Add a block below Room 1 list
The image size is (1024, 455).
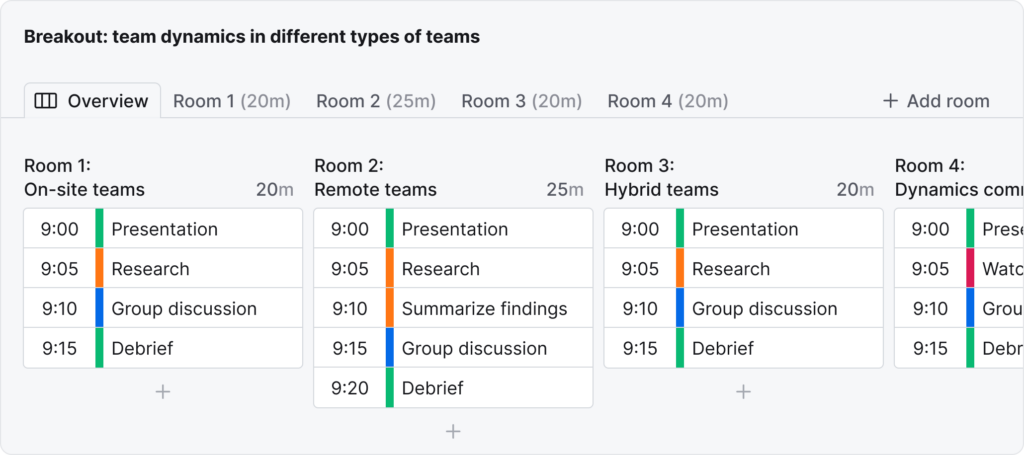[x=163, y=392]
